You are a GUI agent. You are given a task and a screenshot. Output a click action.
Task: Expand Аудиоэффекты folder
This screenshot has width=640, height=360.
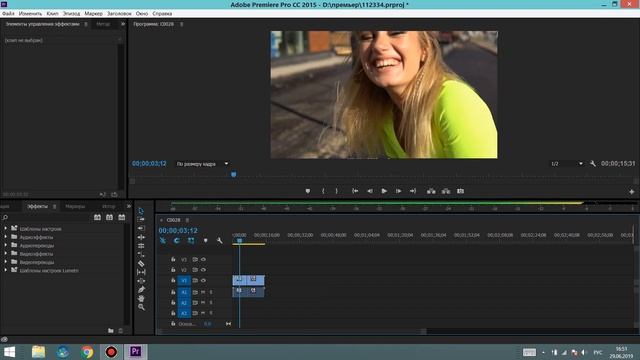click(x=6, y=237)
